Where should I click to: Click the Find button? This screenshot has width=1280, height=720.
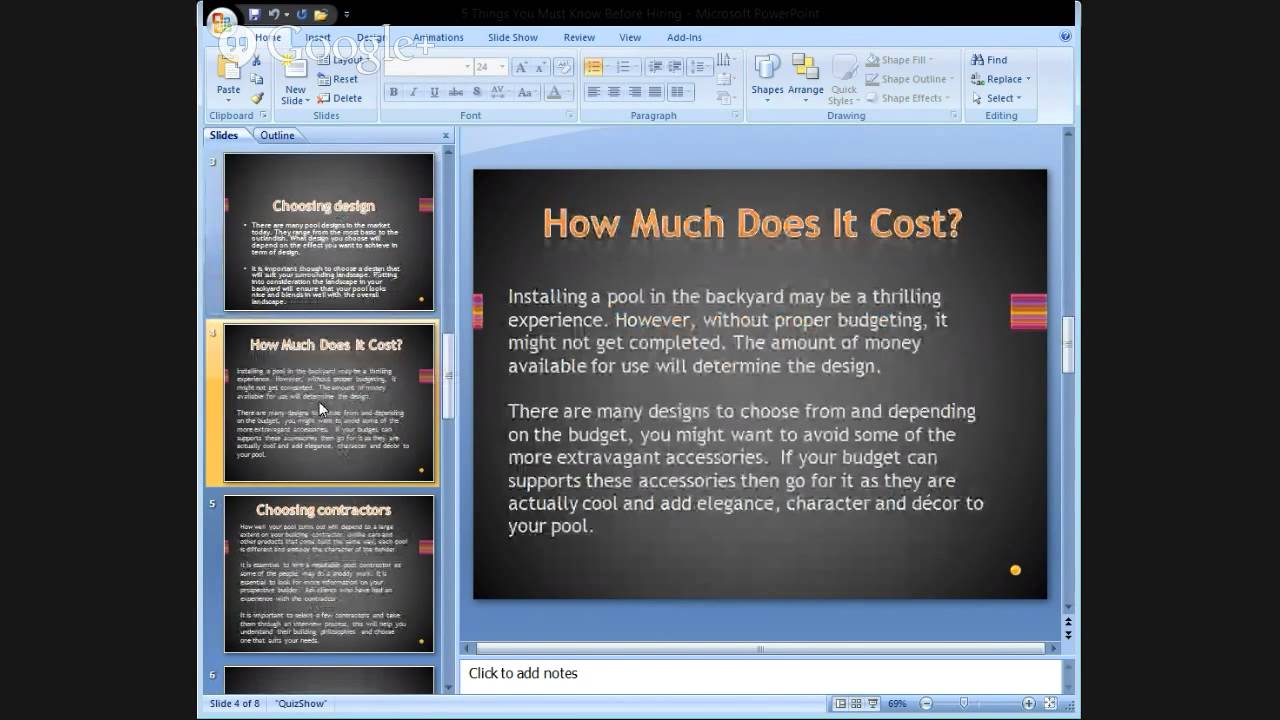click(989, 60)
